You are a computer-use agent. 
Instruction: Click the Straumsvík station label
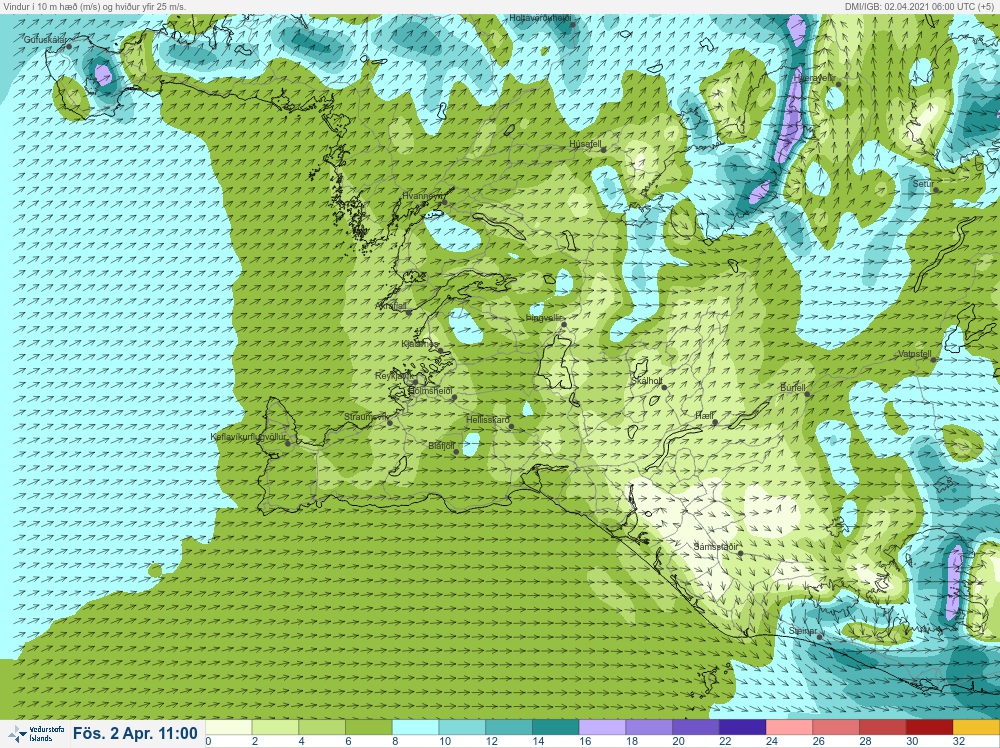(366, 417)
